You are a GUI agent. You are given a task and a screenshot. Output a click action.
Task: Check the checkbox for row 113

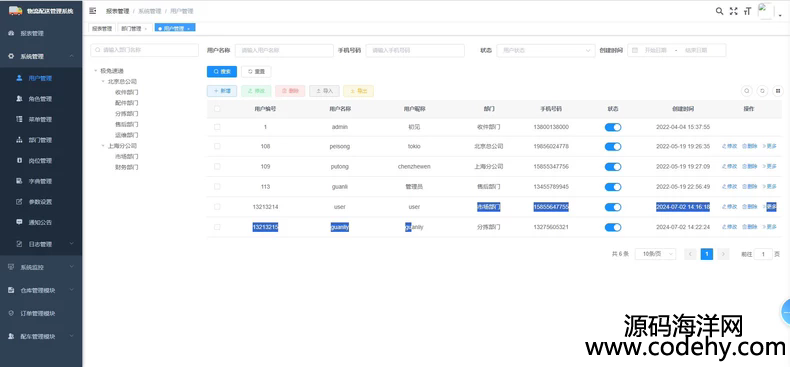(x=217, y=187)
